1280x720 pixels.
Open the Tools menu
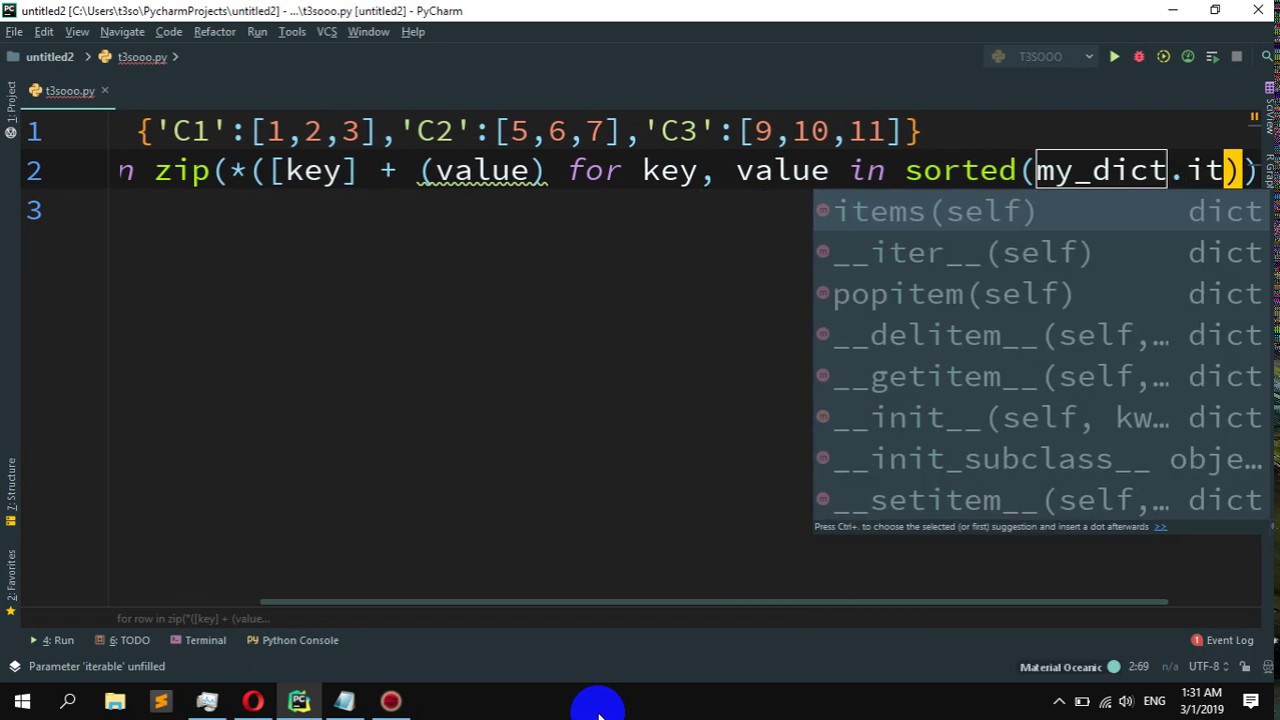point(292,32)
